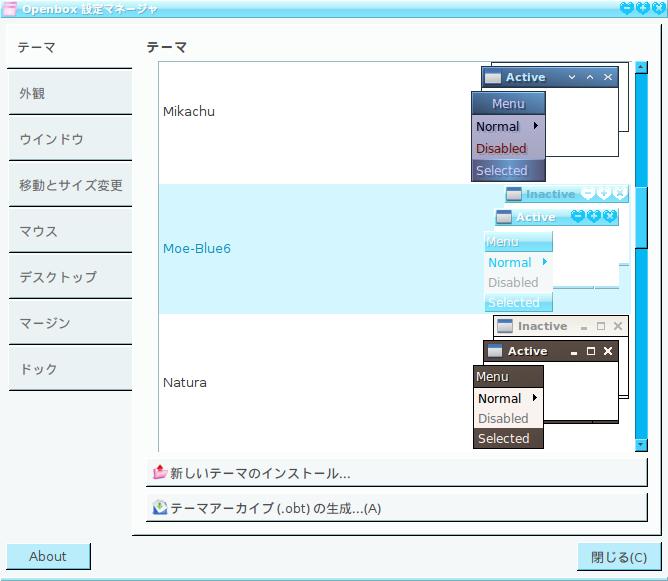Open the About dialog
Screen dimensions: 668x581
tap(48, 556)
